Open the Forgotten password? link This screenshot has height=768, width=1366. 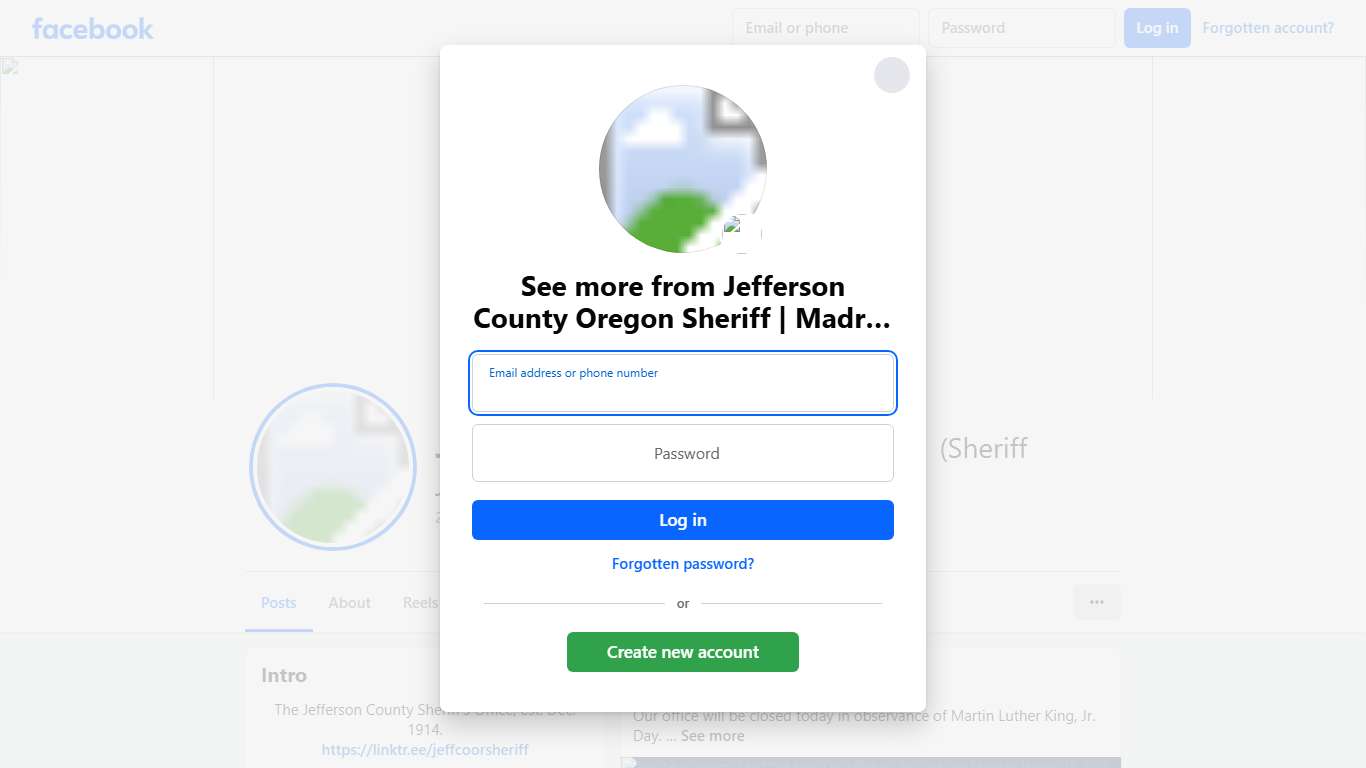pos(683,564)
